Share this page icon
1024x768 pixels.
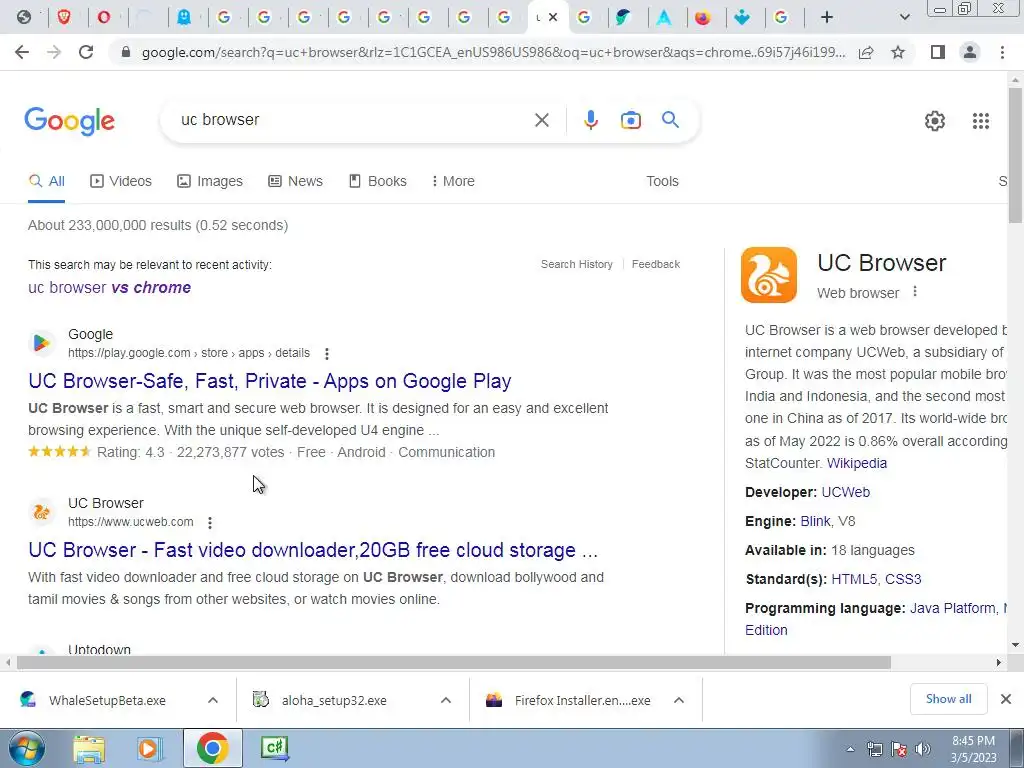[866, 52]
